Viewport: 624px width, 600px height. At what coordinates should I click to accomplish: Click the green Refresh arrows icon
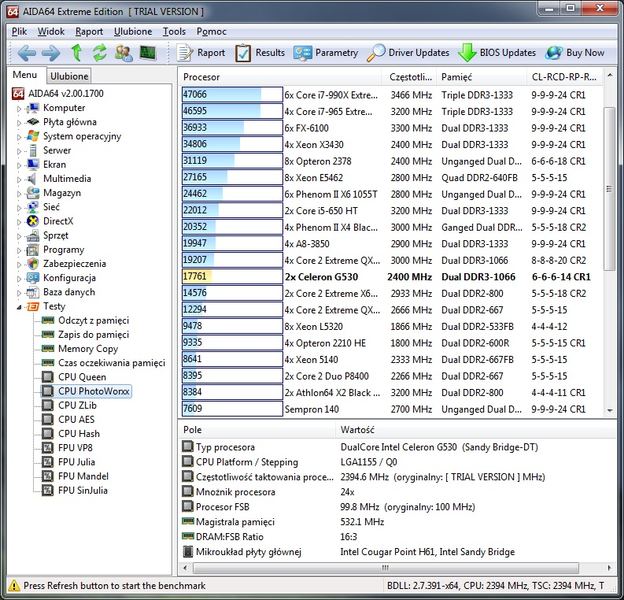point(99,53)
